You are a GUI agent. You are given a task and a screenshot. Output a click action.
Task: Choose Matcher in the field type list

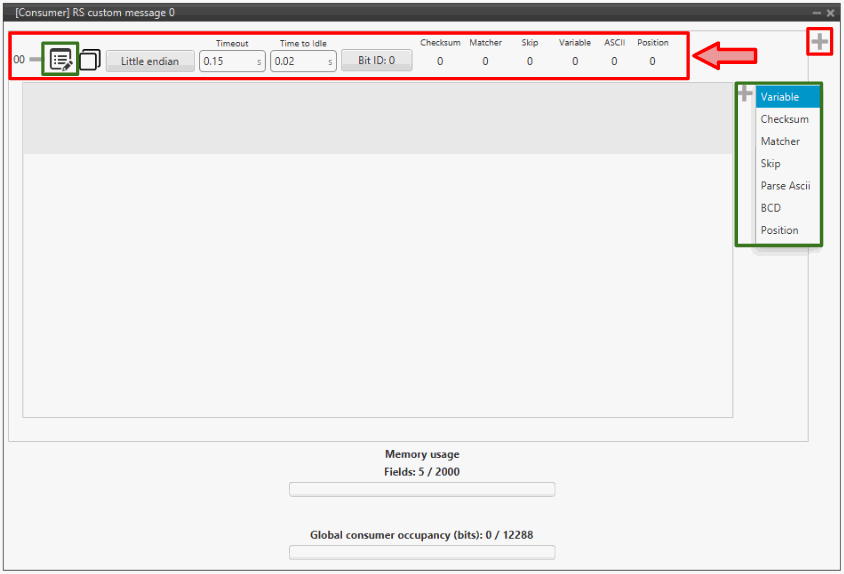pos(780,141)
